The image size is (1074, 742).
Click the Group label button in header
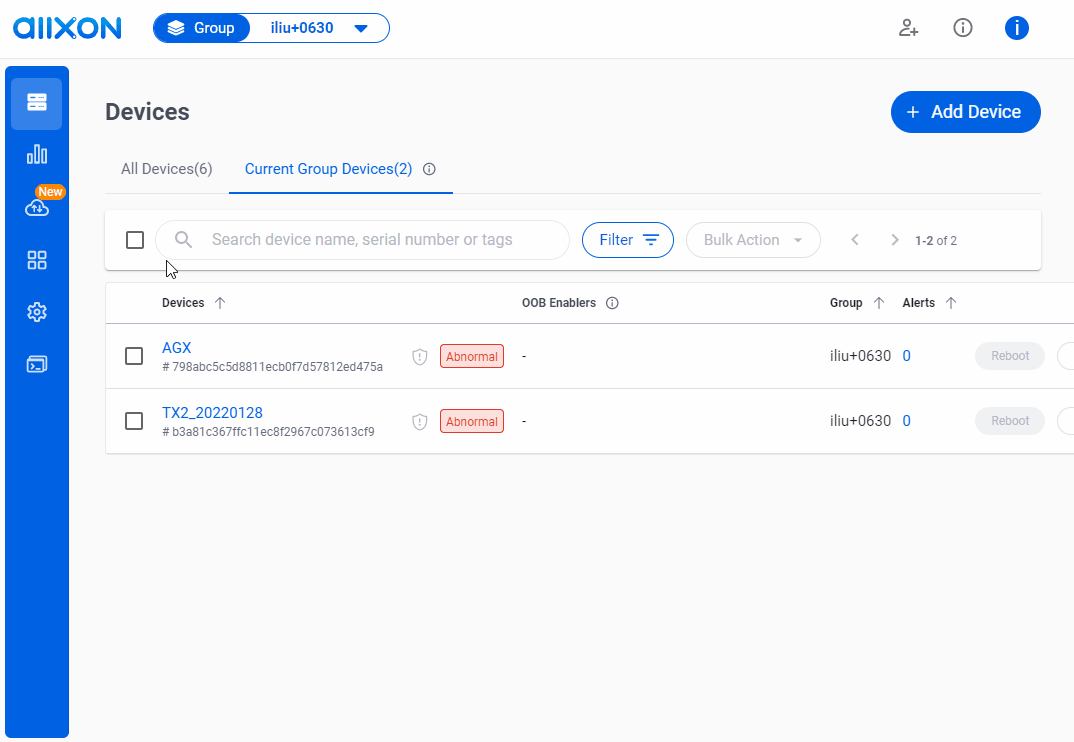202,28
